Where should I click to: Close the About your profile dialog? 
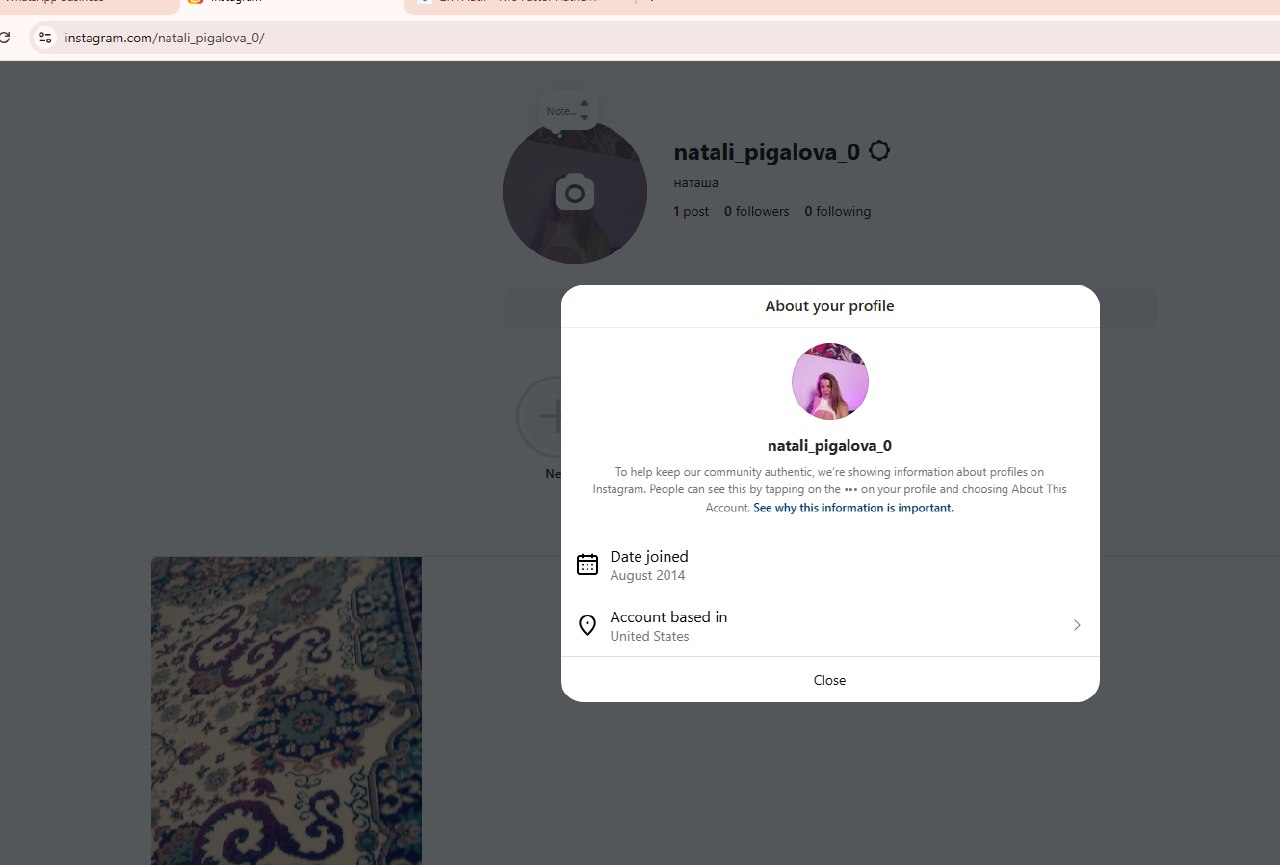point(830,680)
